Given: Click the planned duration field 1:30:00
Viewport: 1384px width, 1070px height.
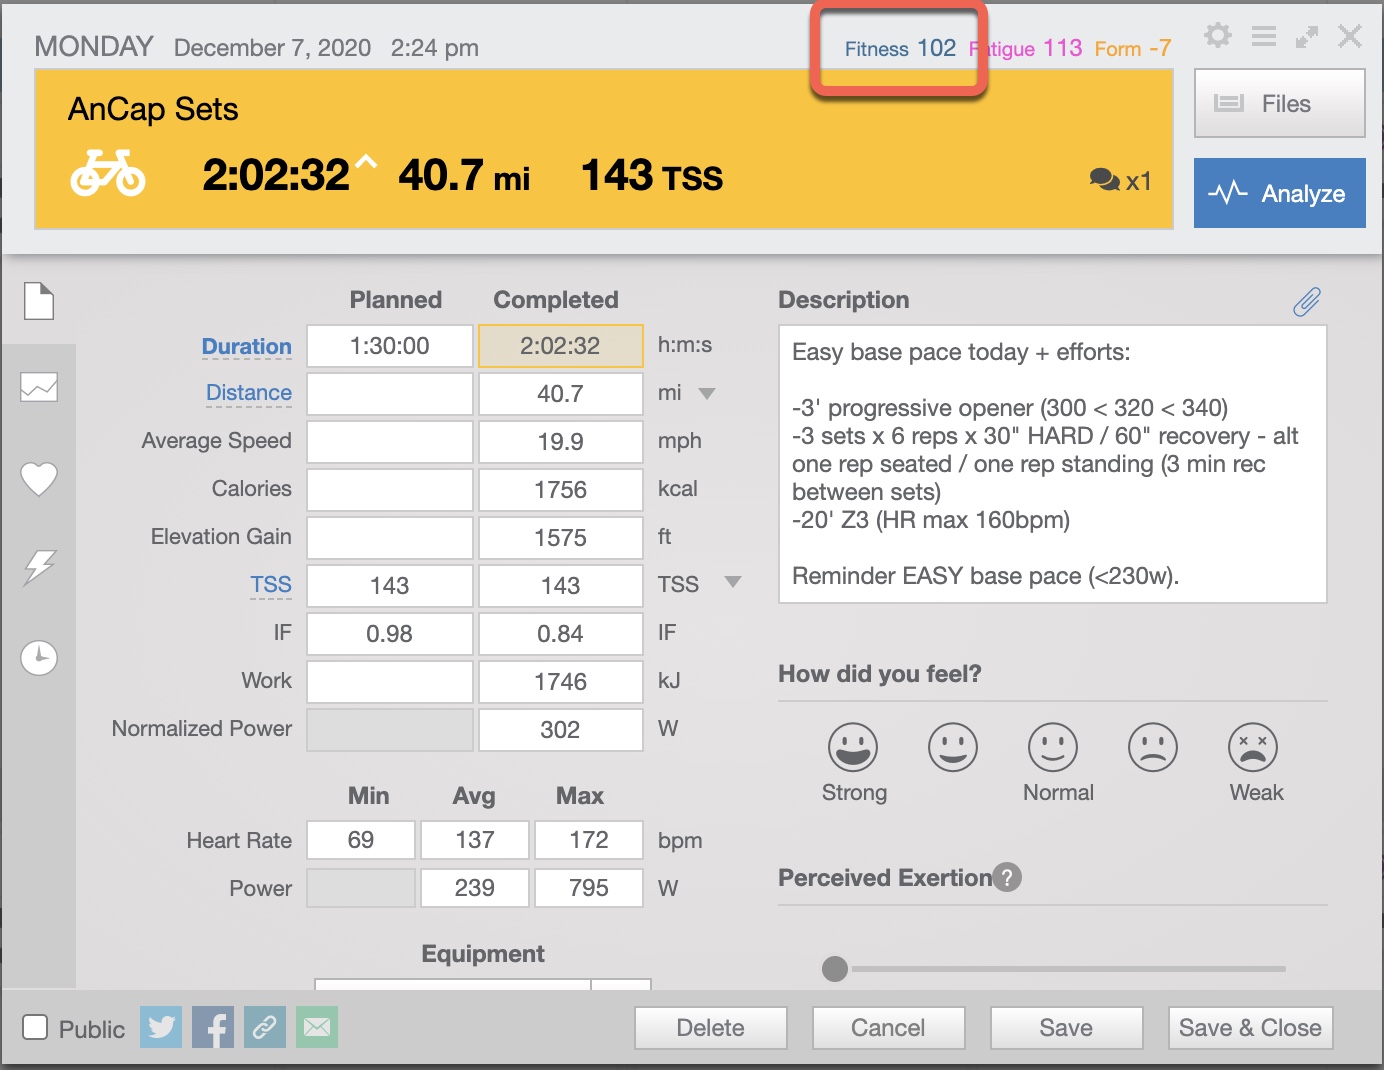Looking at the screenshot, I should coord(390,346).
